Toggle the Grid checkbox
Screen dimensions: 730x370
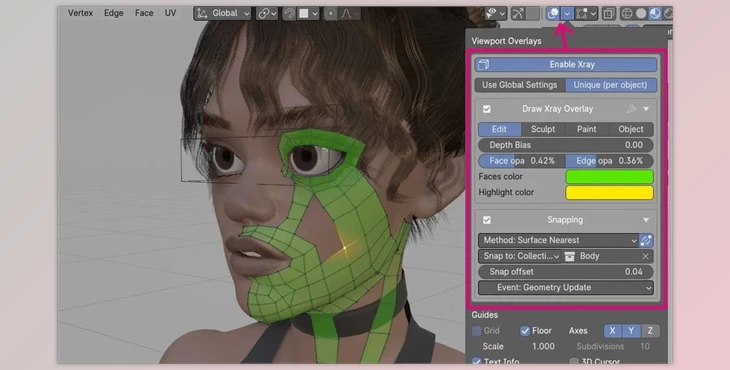coord(476,331)
